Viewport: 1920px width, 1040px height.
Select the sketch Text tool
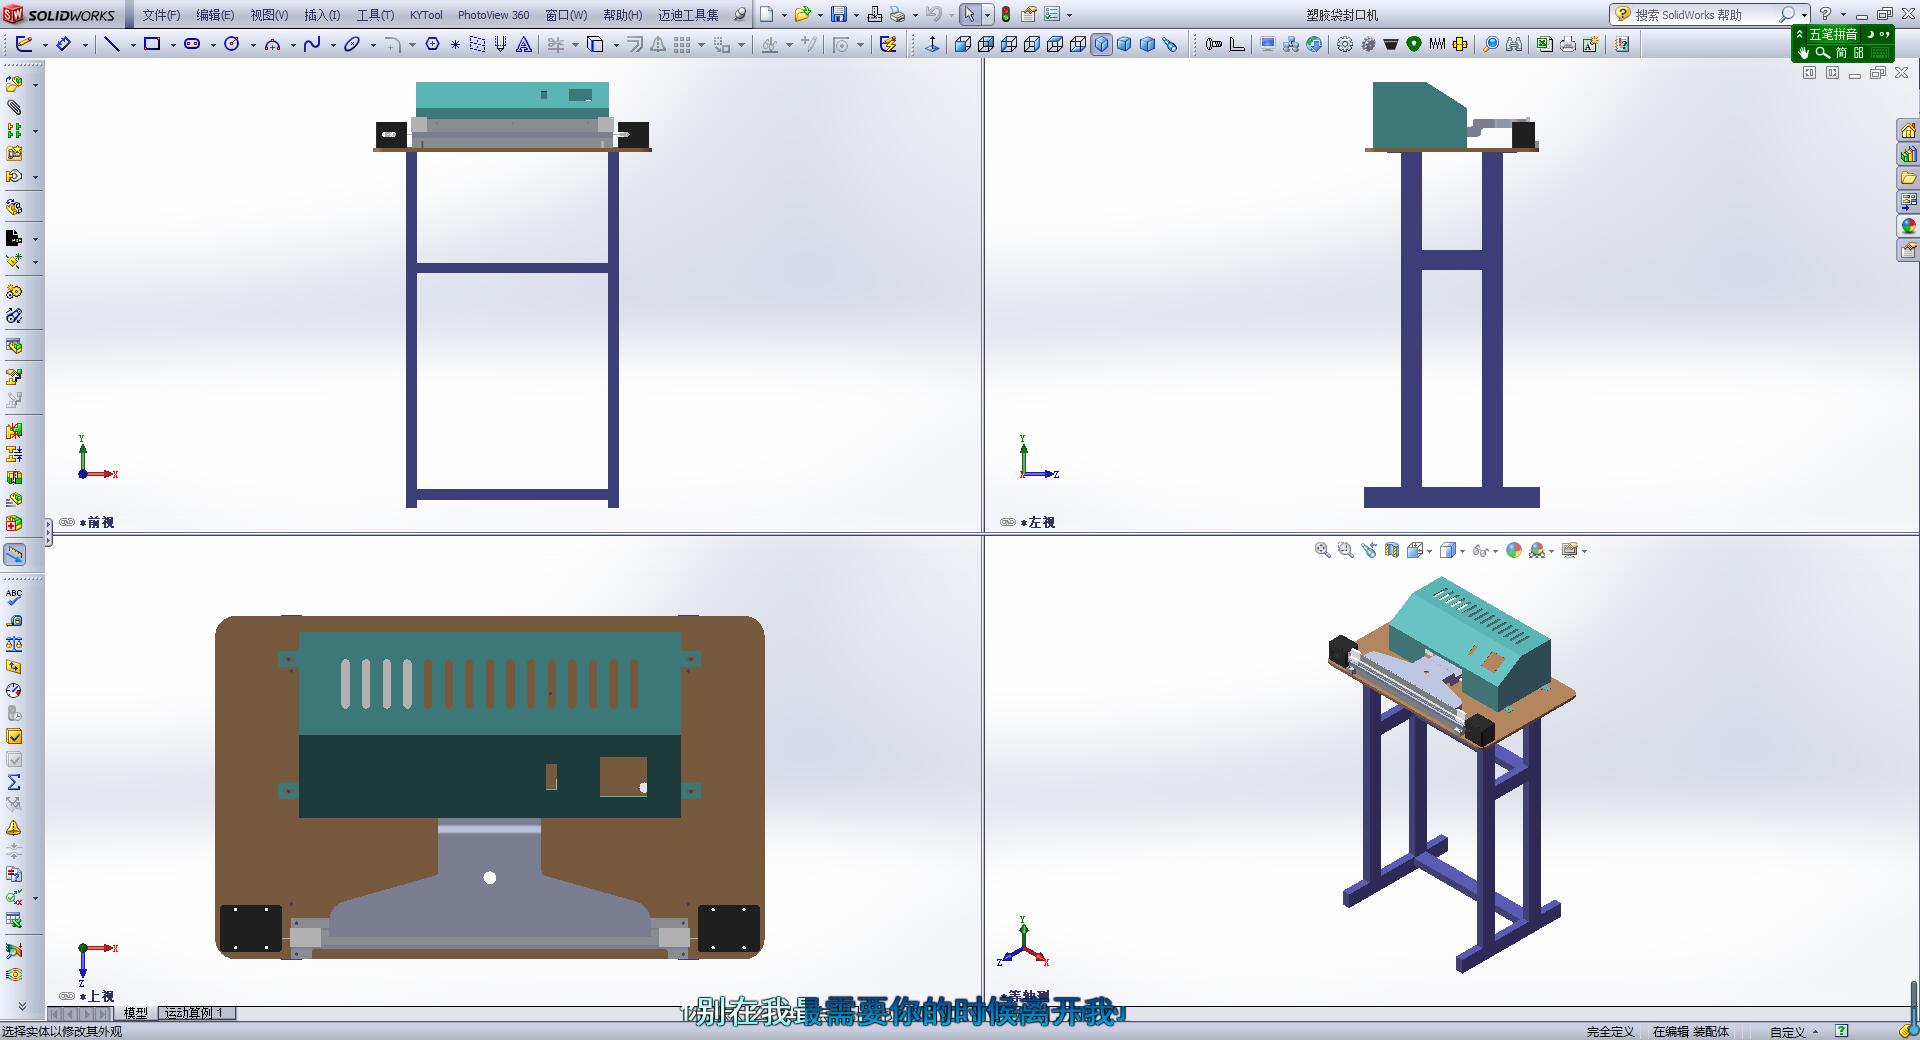point(523,44)
